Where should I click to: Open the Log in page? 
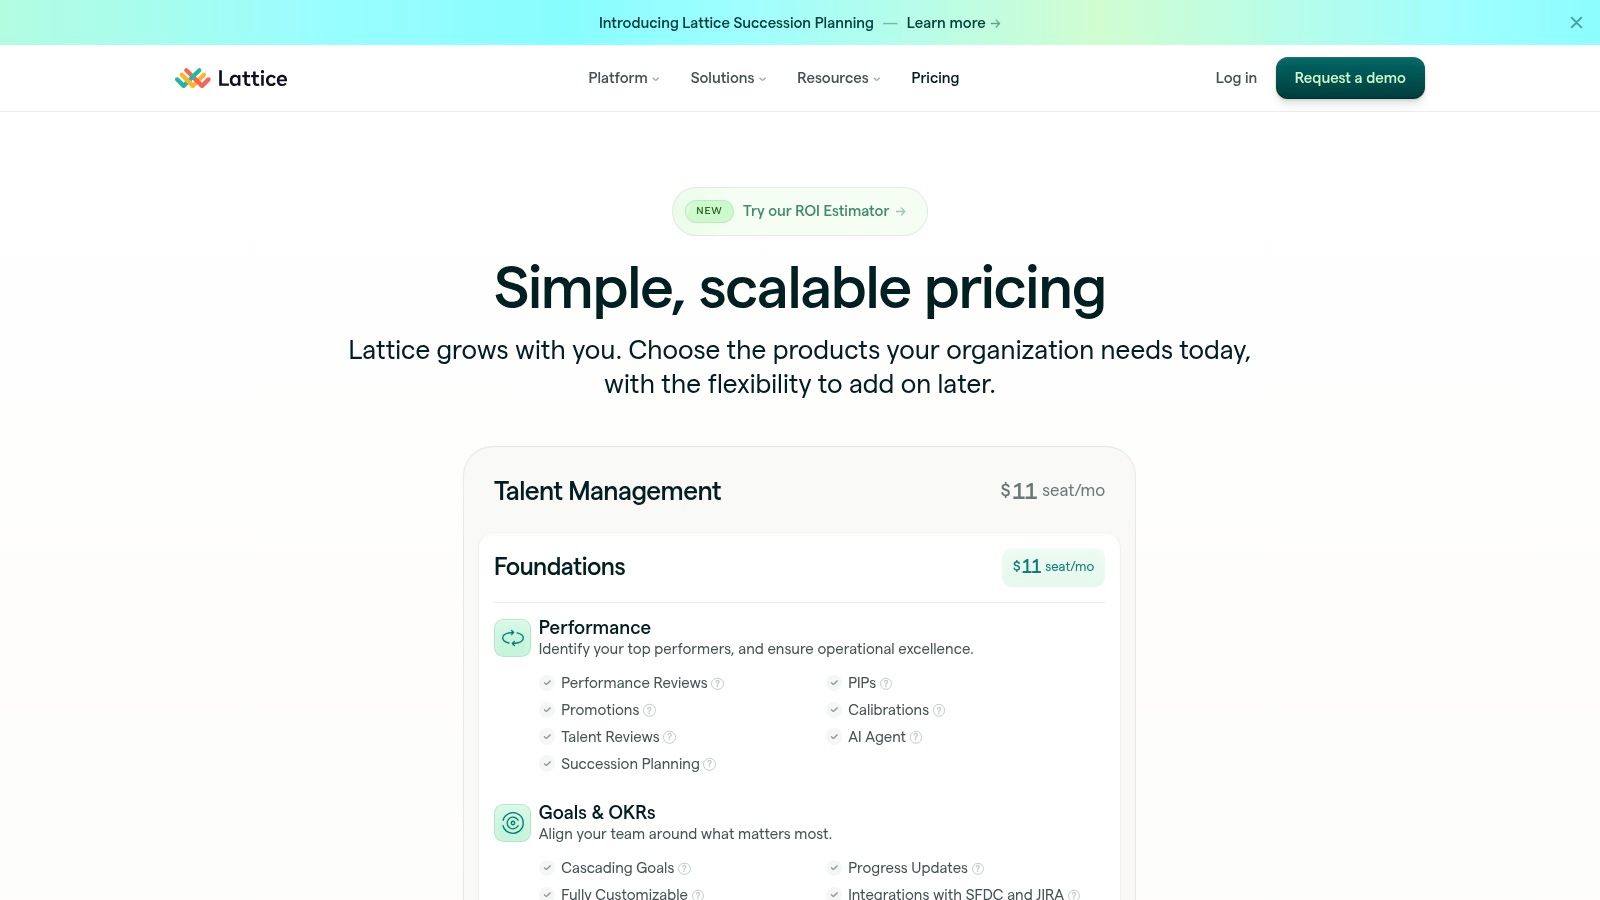click(1236, 78)
